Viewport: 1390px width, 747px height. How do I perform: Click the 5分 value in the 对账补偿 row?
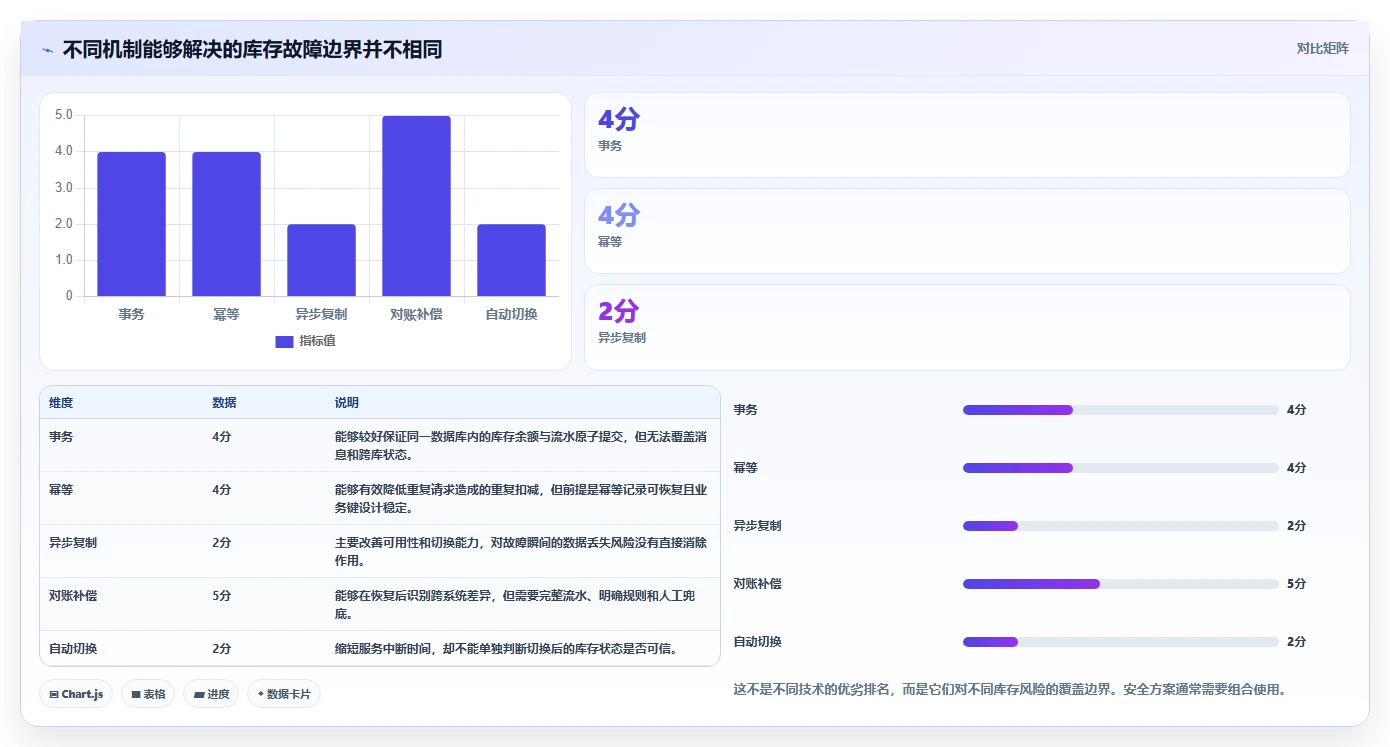pos(222,596)
